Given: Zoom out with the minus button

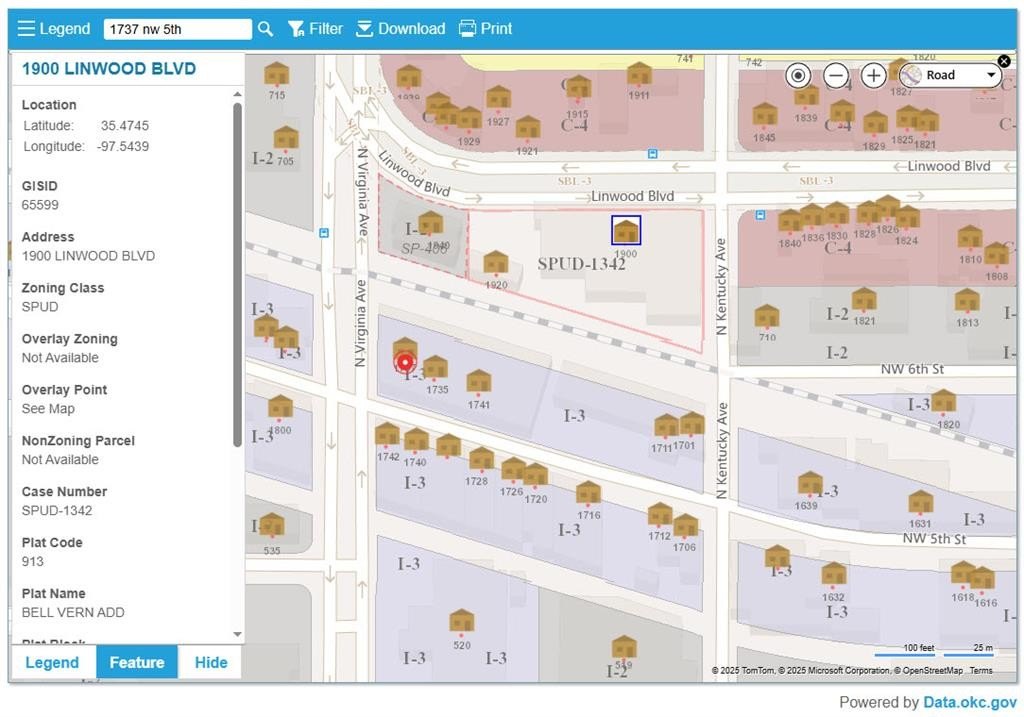Looking at the screenshot, I should [x=836, y=75].
